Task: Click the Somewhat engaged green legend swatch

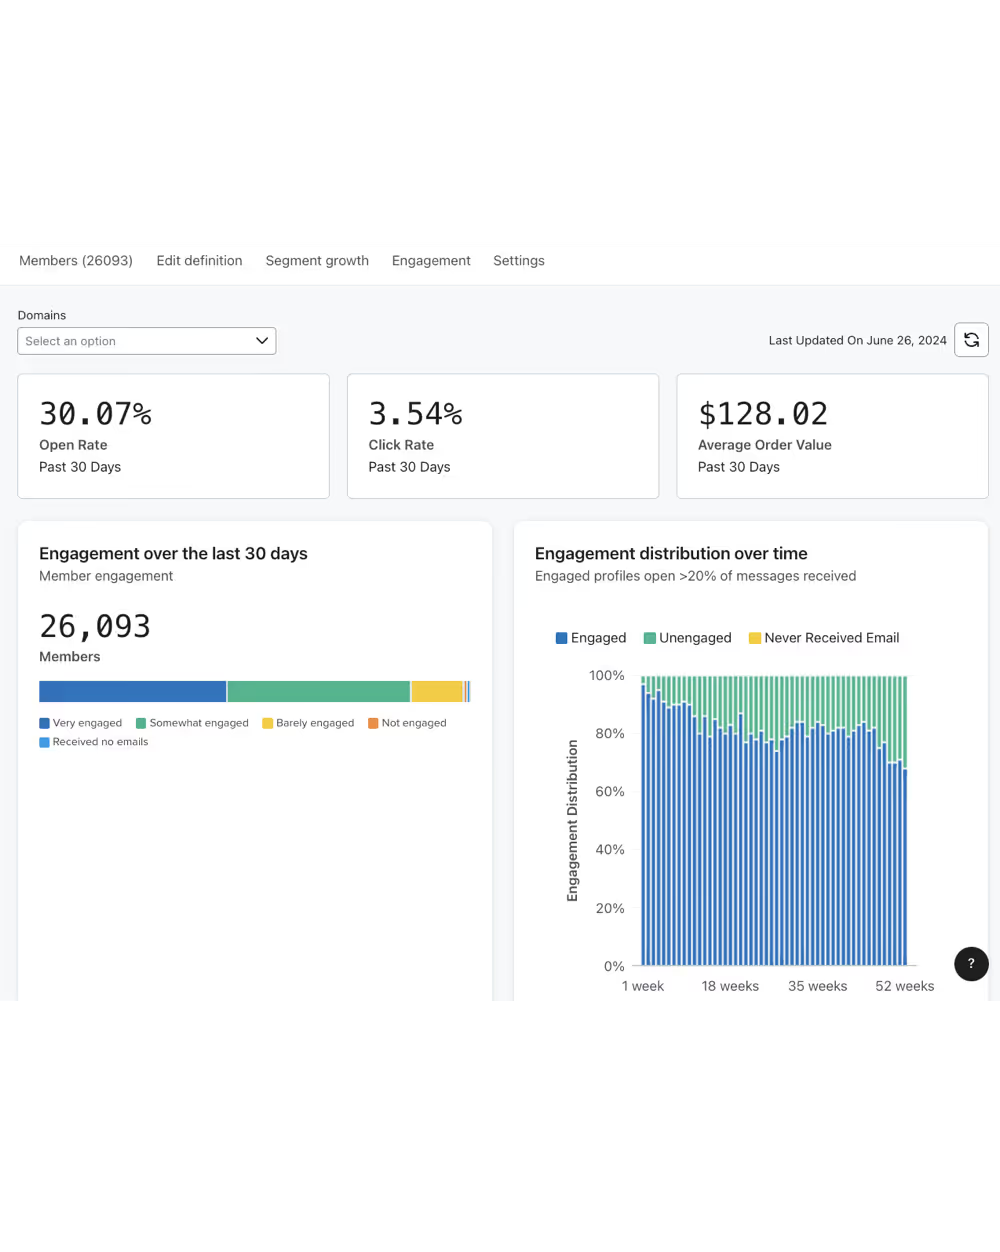Action: (x=141, y=723)
